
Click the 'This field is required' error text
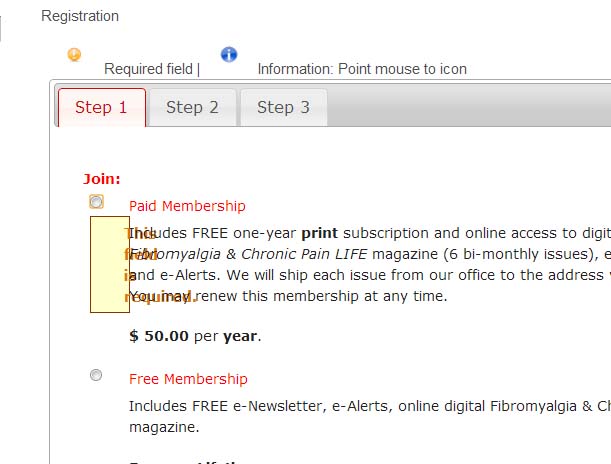[161, 265]
